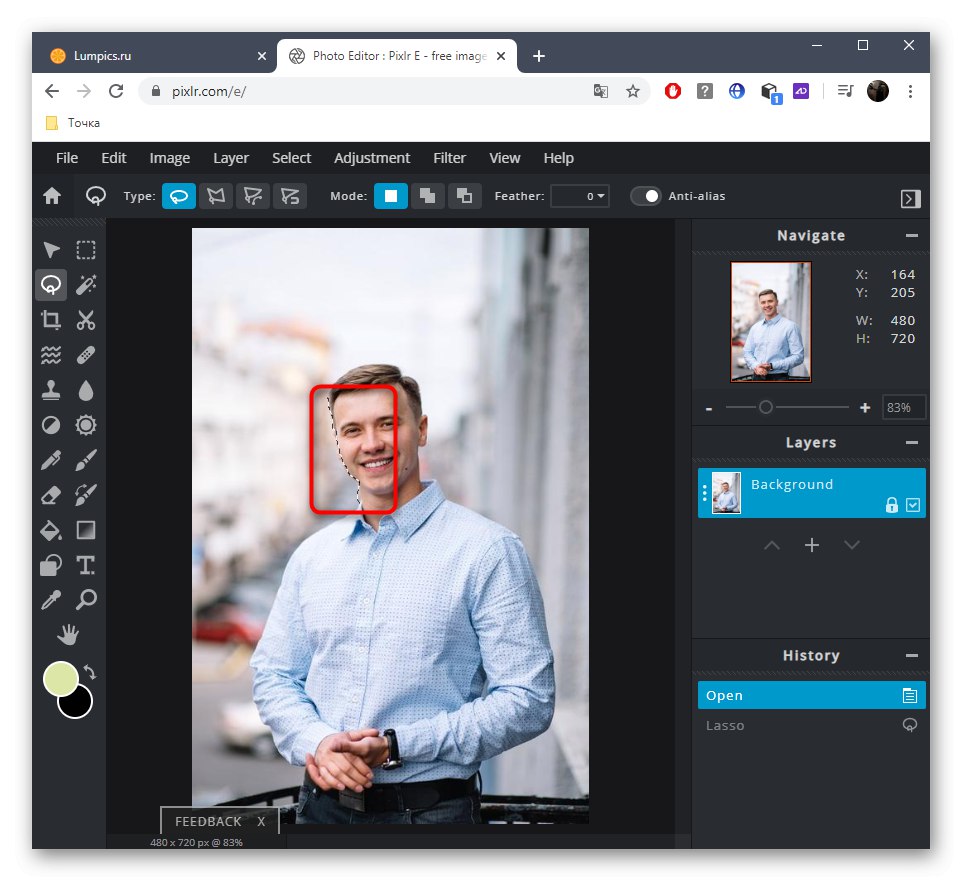The height and width of the screenshot is (881, 962).
Task: Activate the Zoom magnifier tool
Action: pos(86,600)
